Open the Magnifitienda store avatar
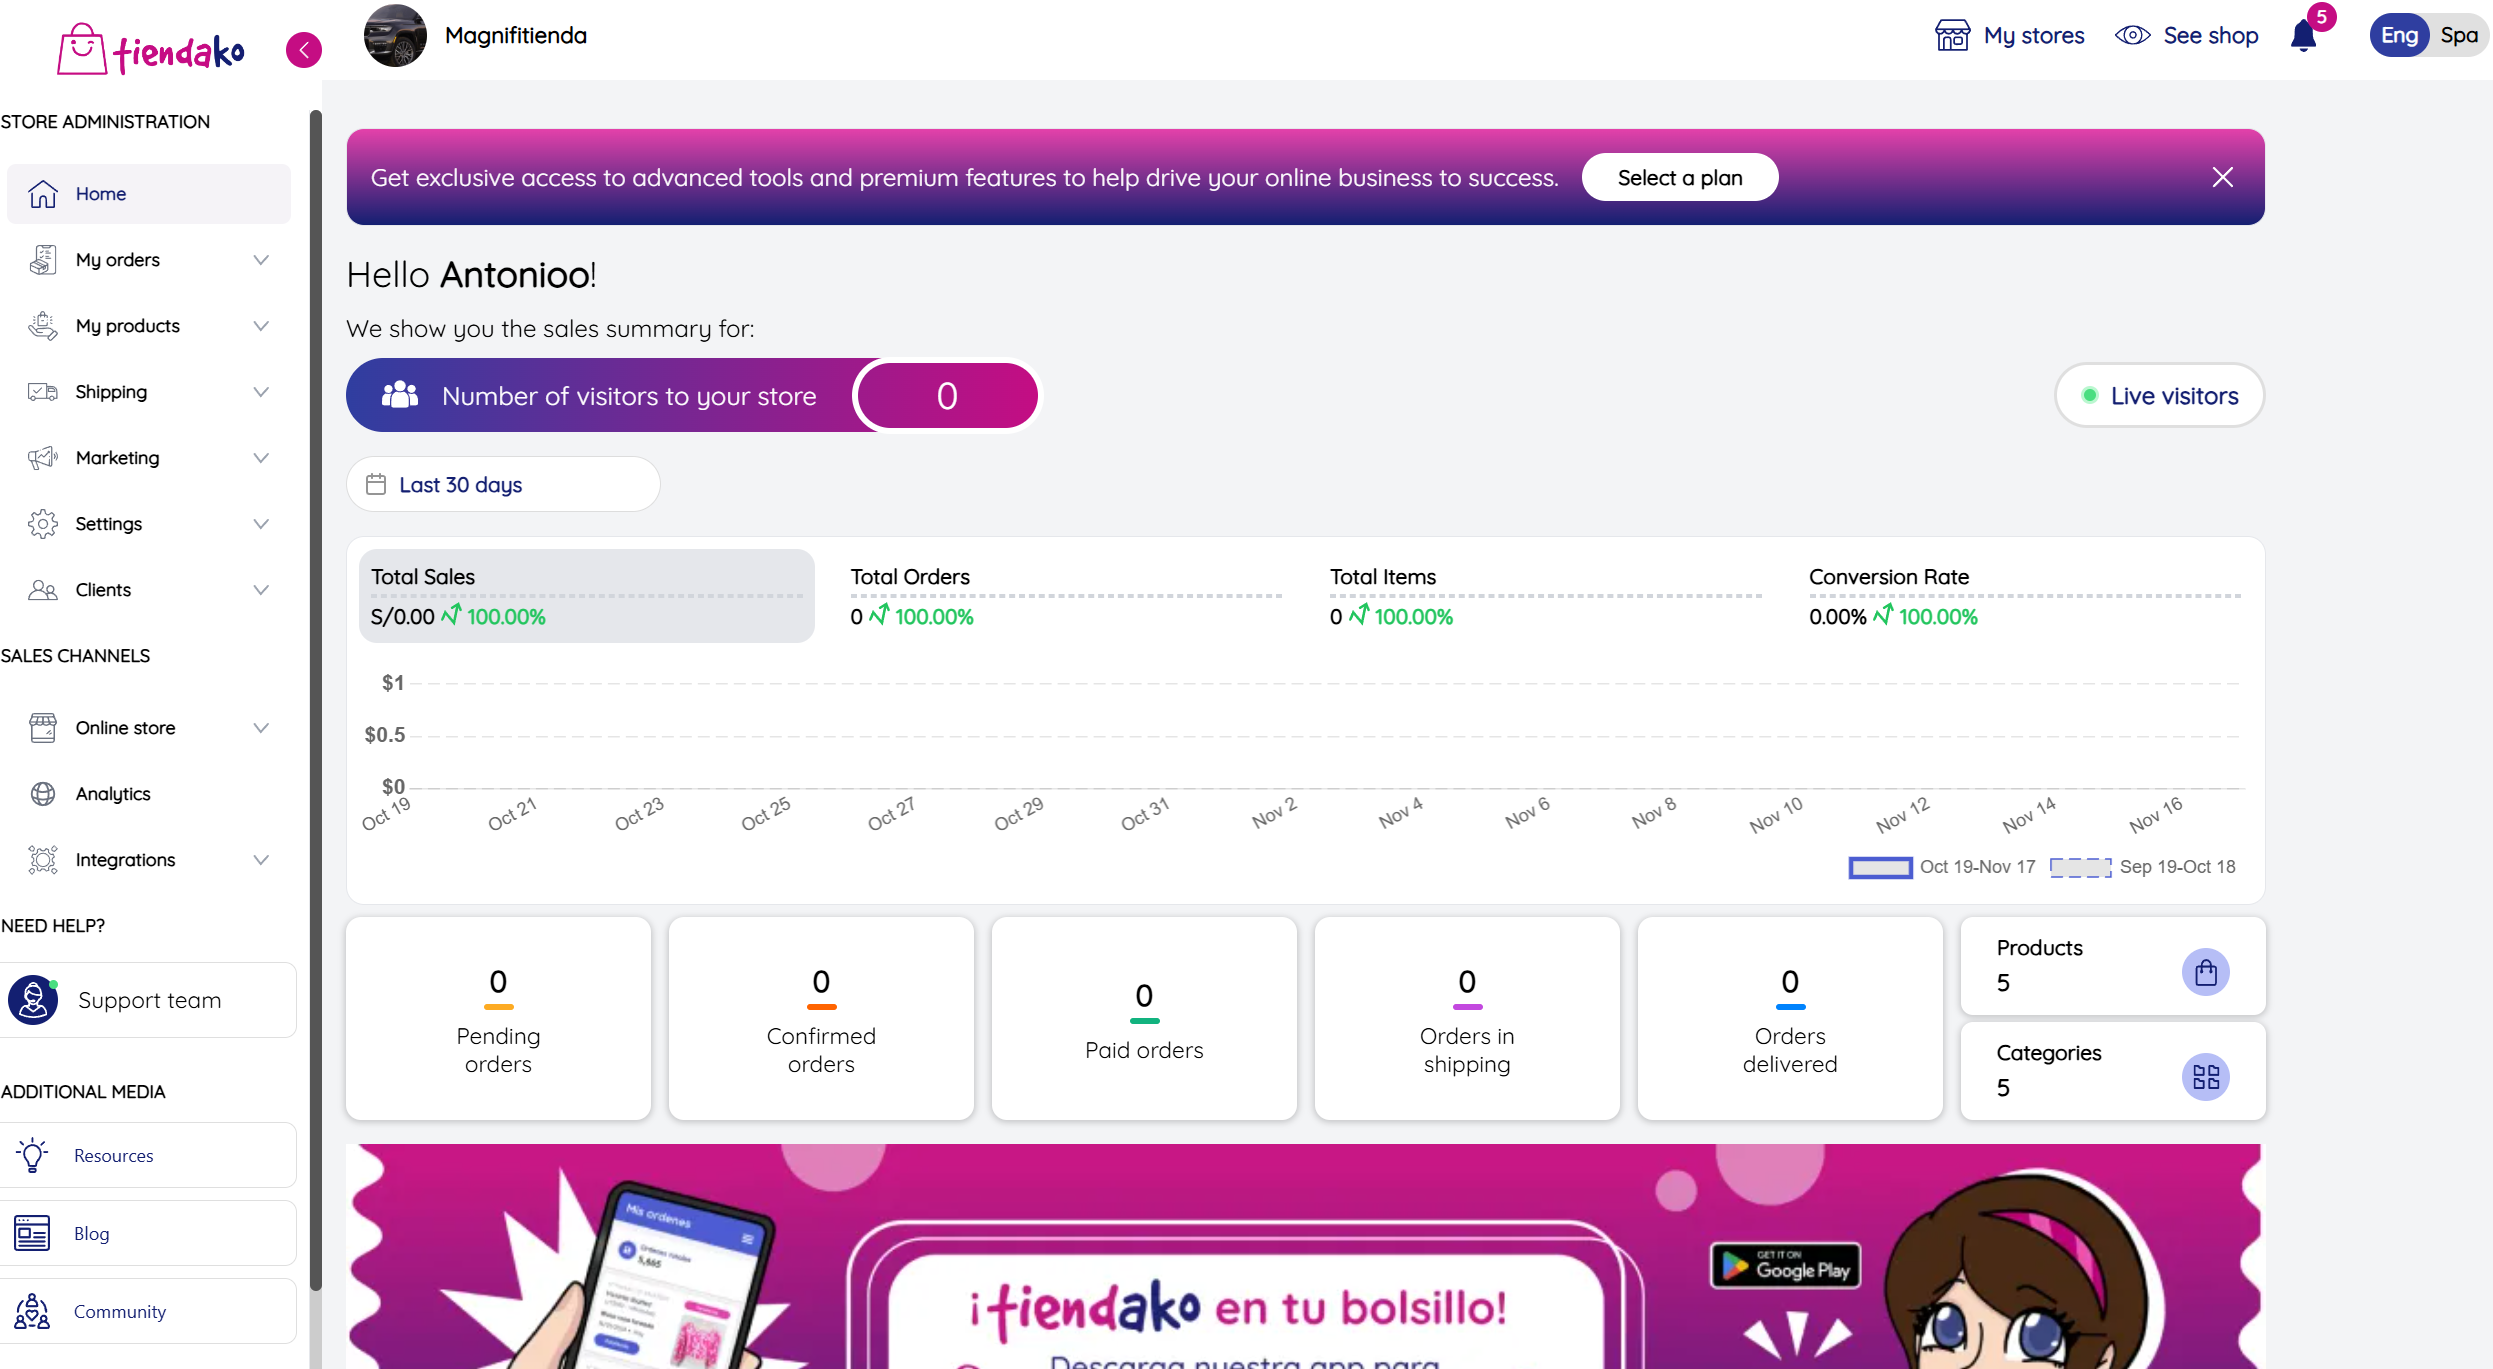Viewport: 2493px width, 1369px height. coord(395,36)
